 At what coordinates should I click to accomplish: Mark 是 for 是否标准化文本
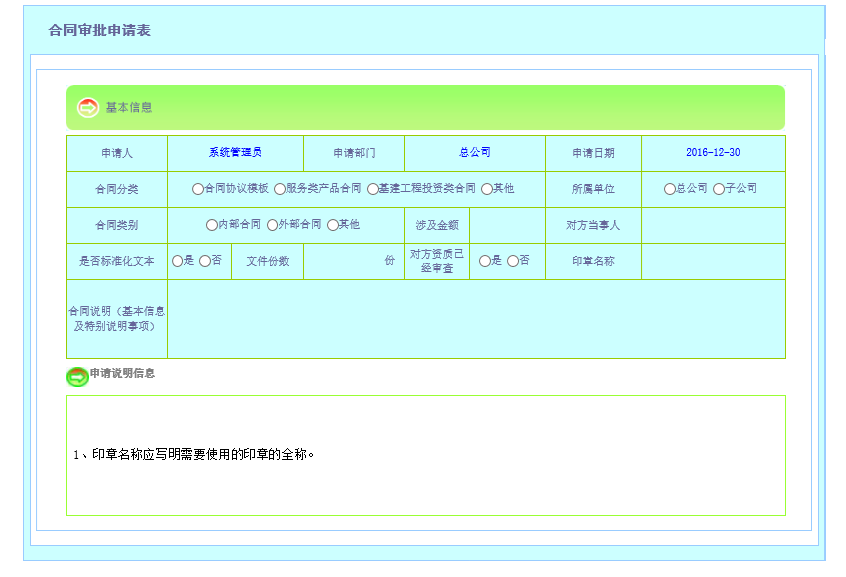coord(178,261)
